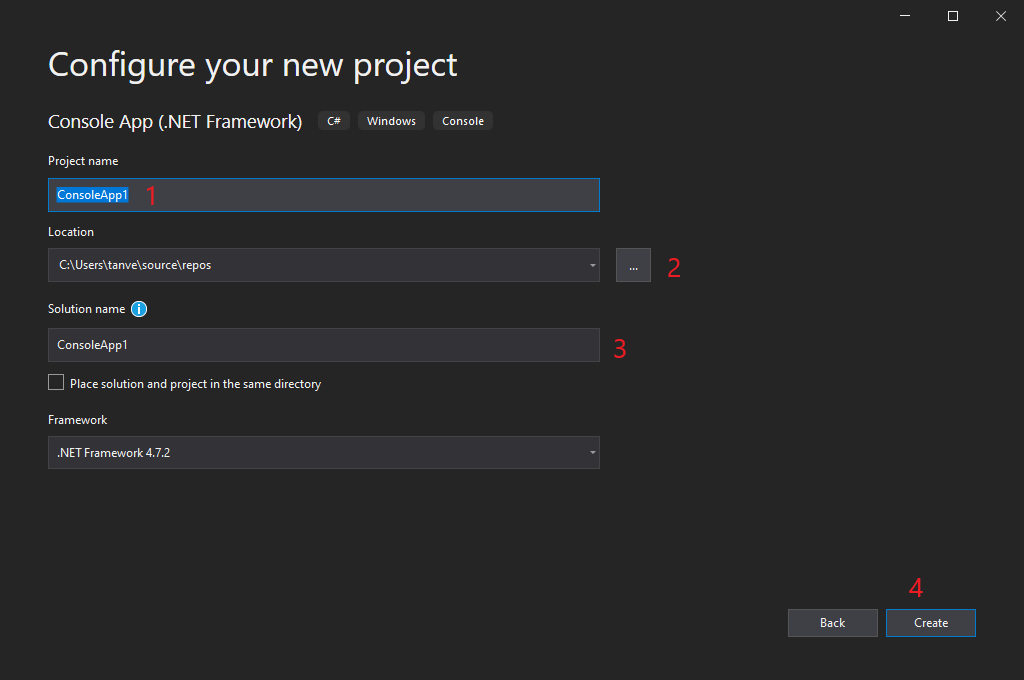The image size is (1024, 680).
Task: Click the Location path text C:\Users\tanve\source\repos
Action: (x=135, y=266)
